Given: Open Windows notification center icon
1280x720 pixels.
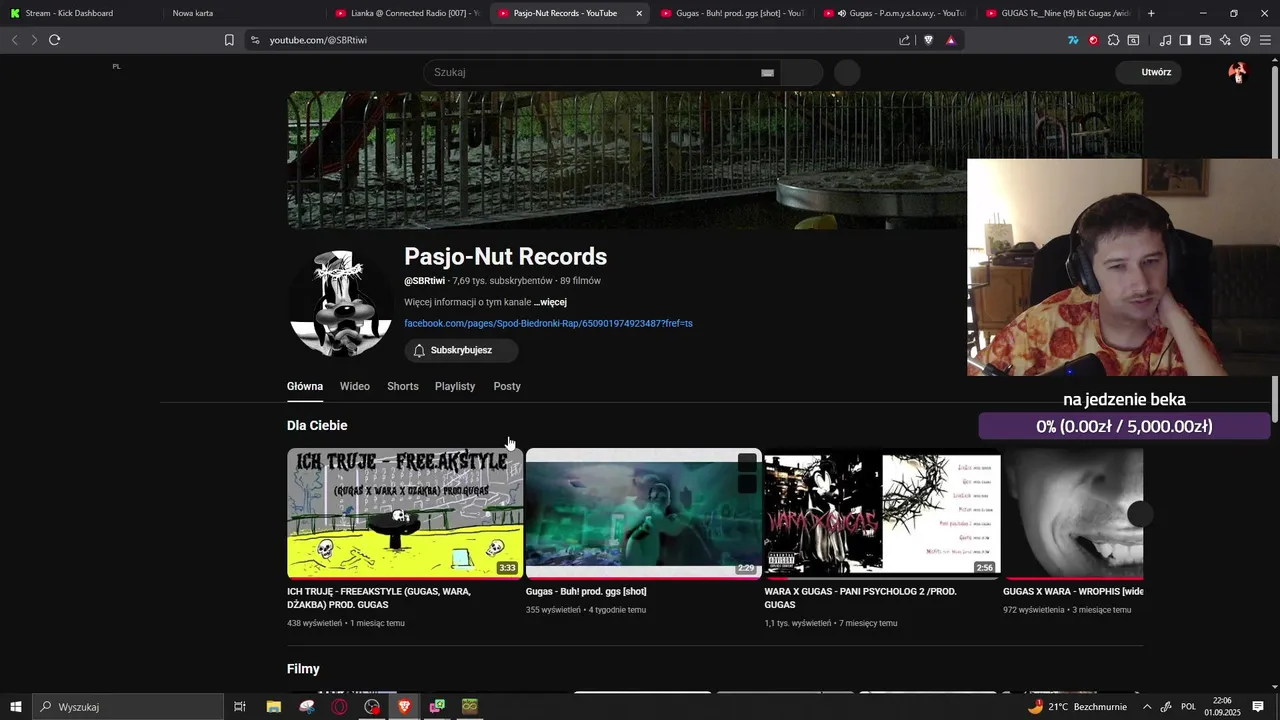Looking at the screenshot, I should 1258,707.
